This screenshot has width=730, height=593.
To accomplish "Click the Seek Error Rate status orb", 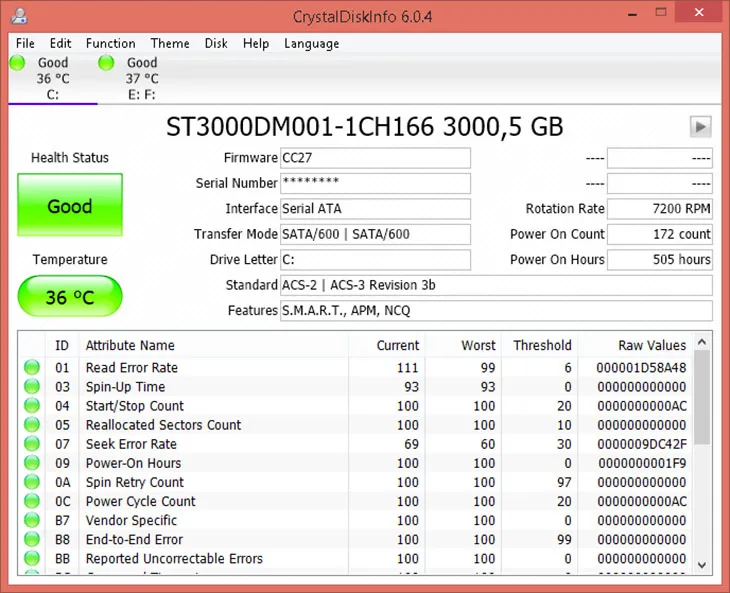I will [x=32, y=444].
